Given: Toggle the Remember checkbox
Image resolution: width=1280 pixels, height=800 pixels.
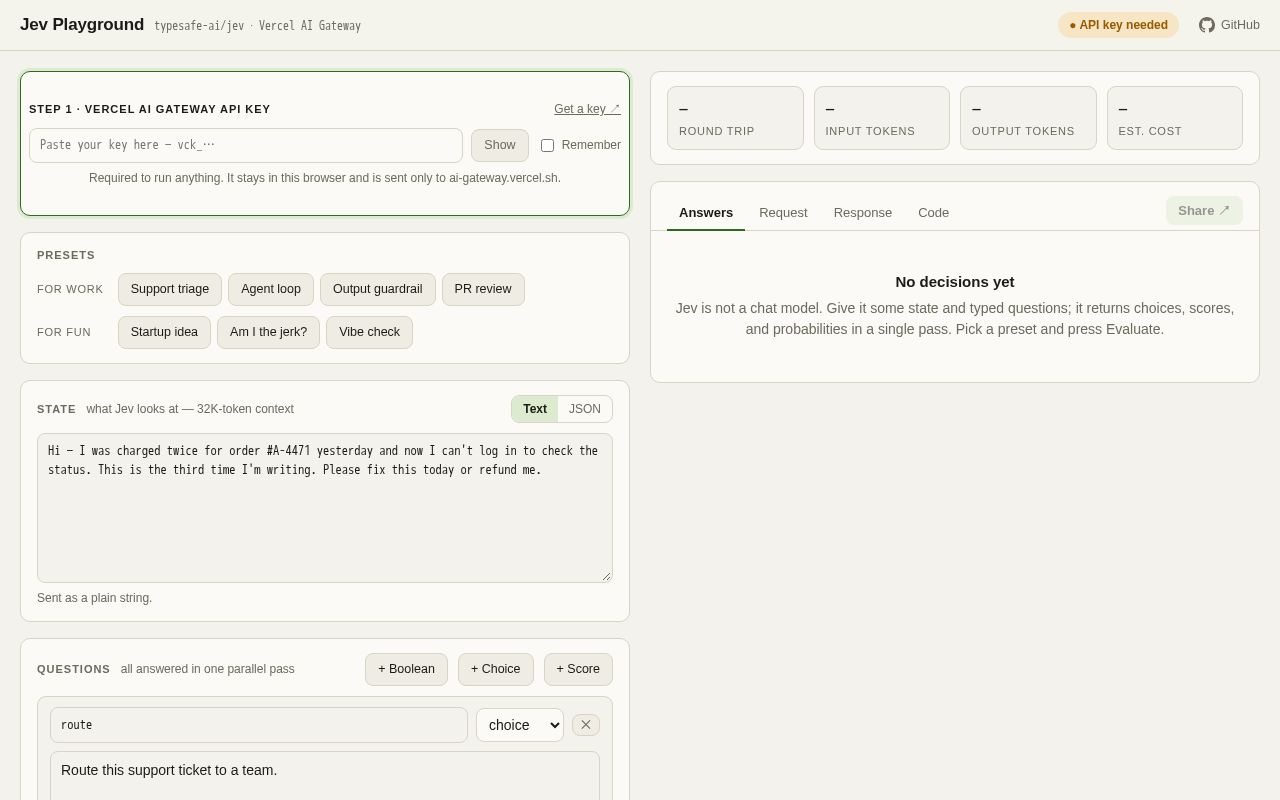Looking at the screenshot, I should coord(547,145).
